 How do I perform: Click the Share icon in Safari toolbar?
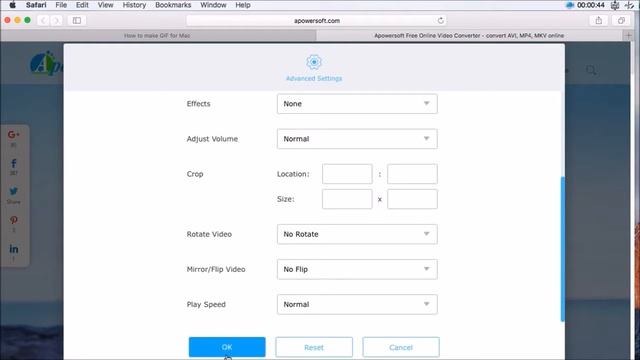coord(599,20)
